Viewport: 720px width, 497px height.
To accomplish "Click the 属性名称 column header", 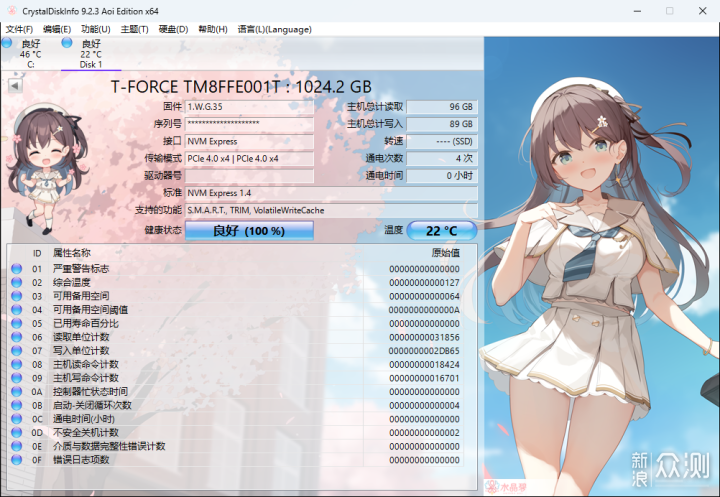I will coord(72,253).
